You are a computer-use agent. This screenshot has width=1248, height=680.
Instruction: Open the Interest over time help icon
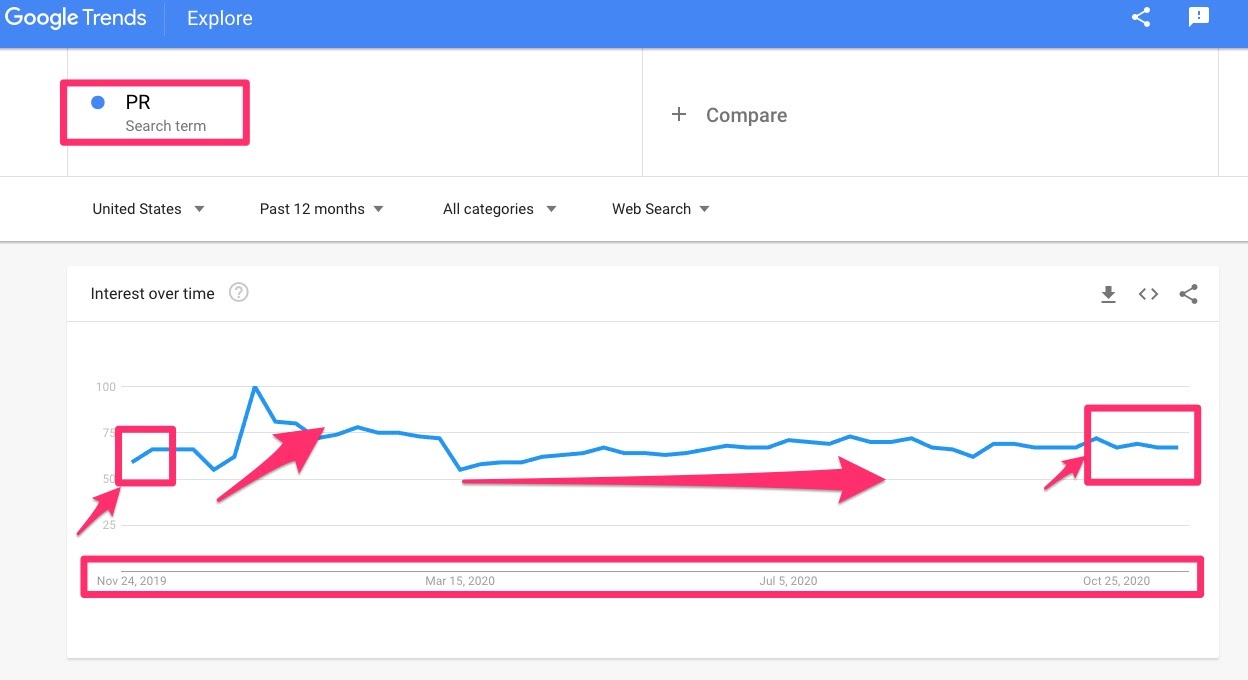[x=238, y=293]
